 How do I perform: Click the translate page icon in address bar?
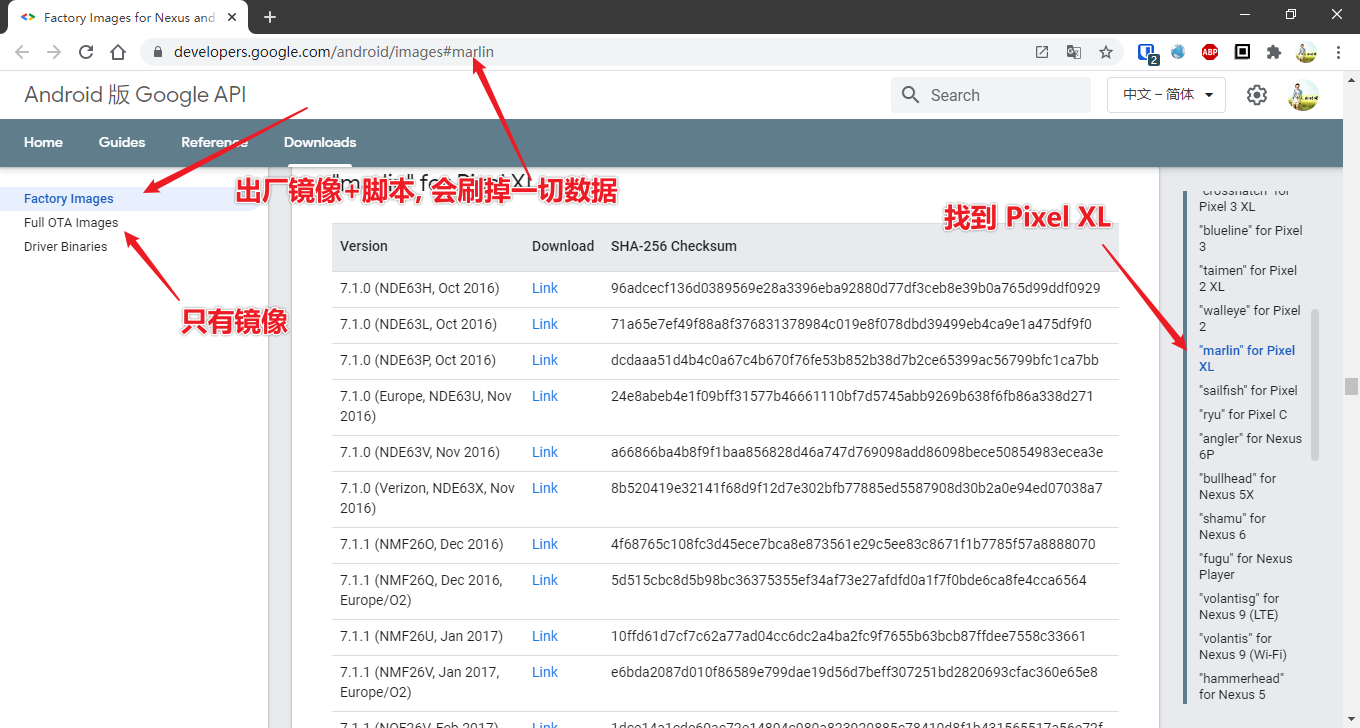[1073, 52]
